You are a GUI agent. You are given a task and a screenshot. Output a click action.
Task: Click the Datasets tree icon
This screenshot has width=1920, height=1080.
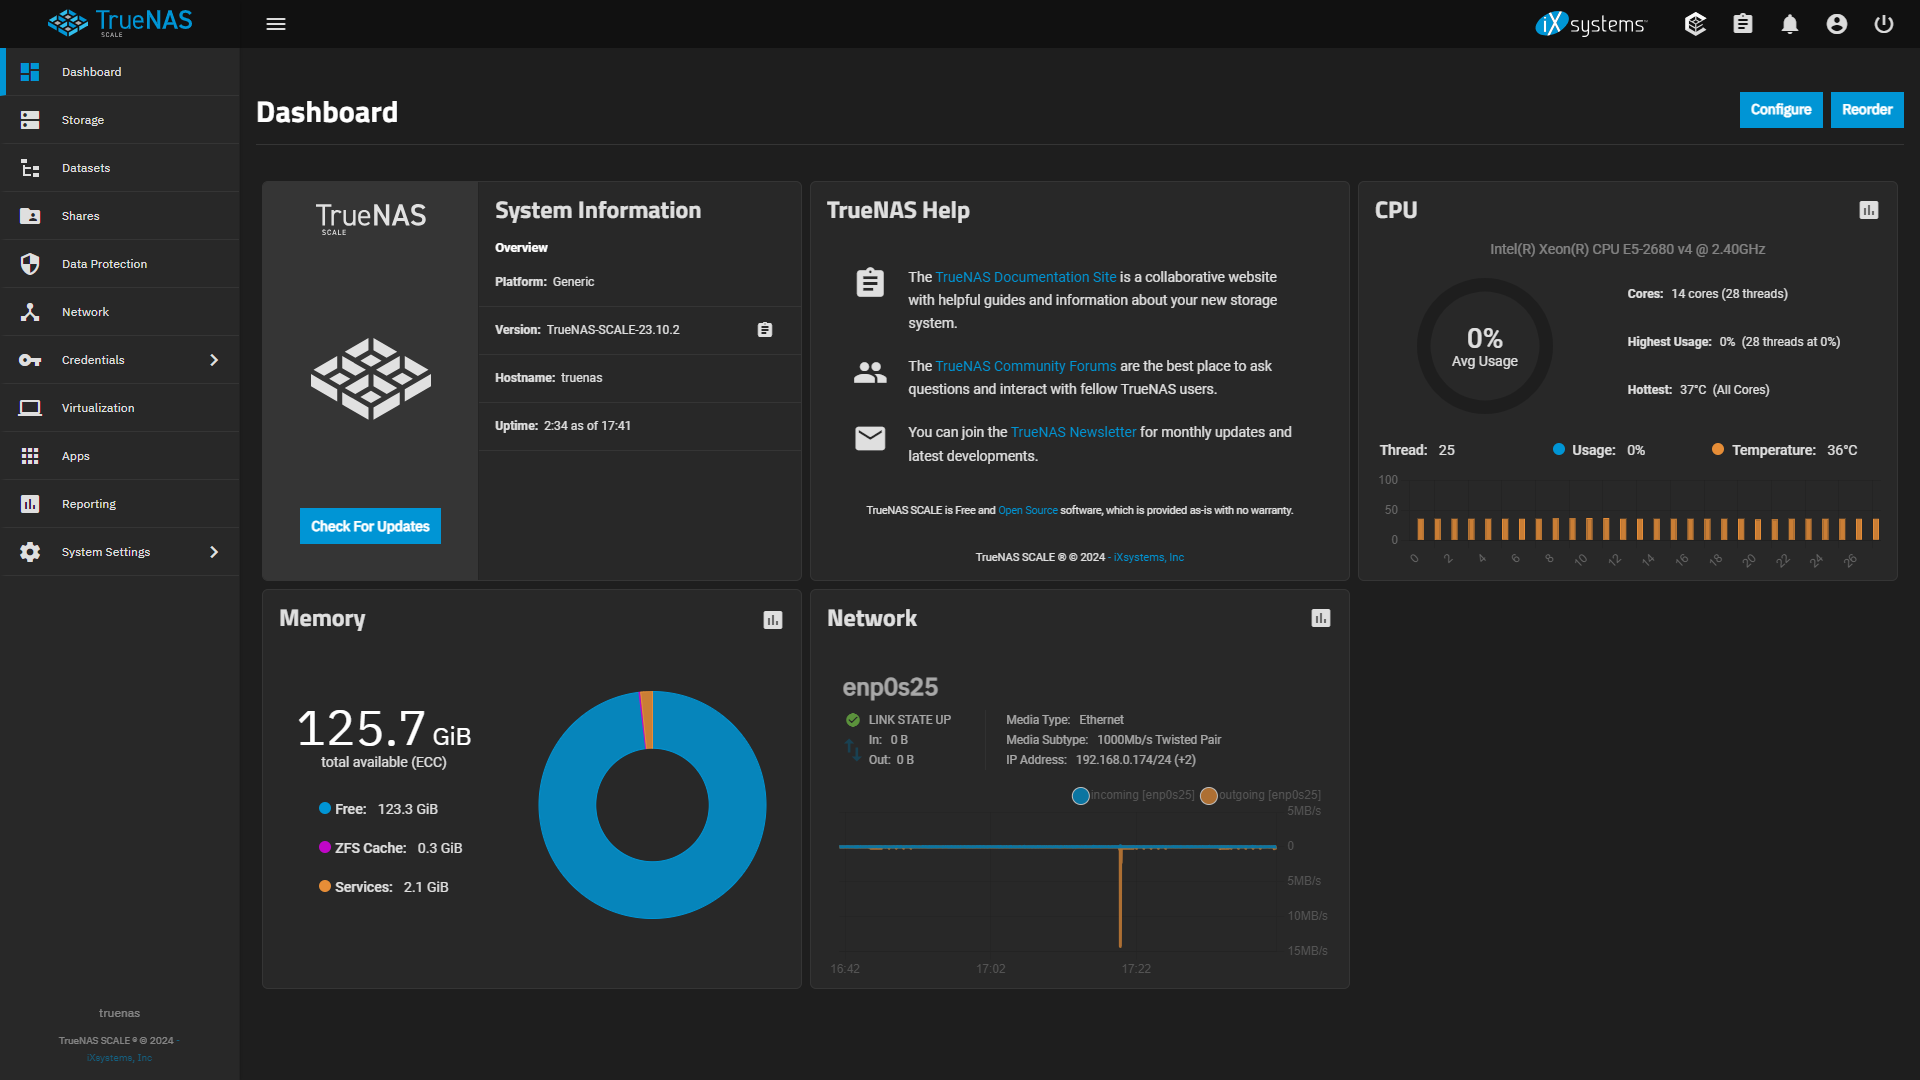click(30, 168)
